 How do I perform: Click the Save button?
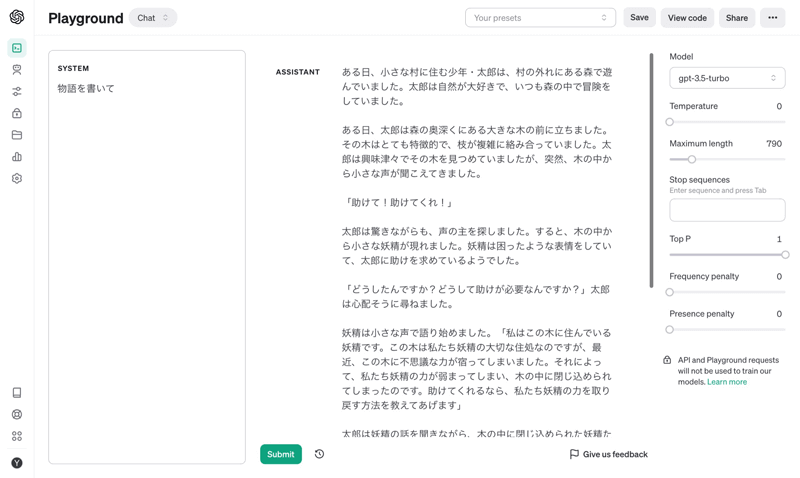click(639, 18)
